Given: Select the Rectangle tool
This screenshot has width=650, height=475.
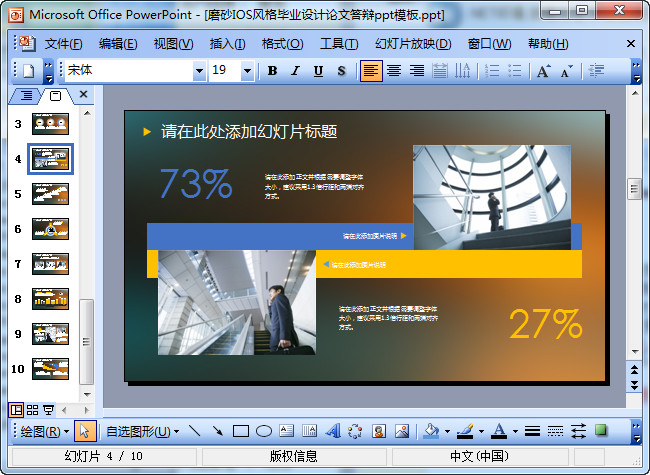Looking at the screenshot, I should point(241,431).
